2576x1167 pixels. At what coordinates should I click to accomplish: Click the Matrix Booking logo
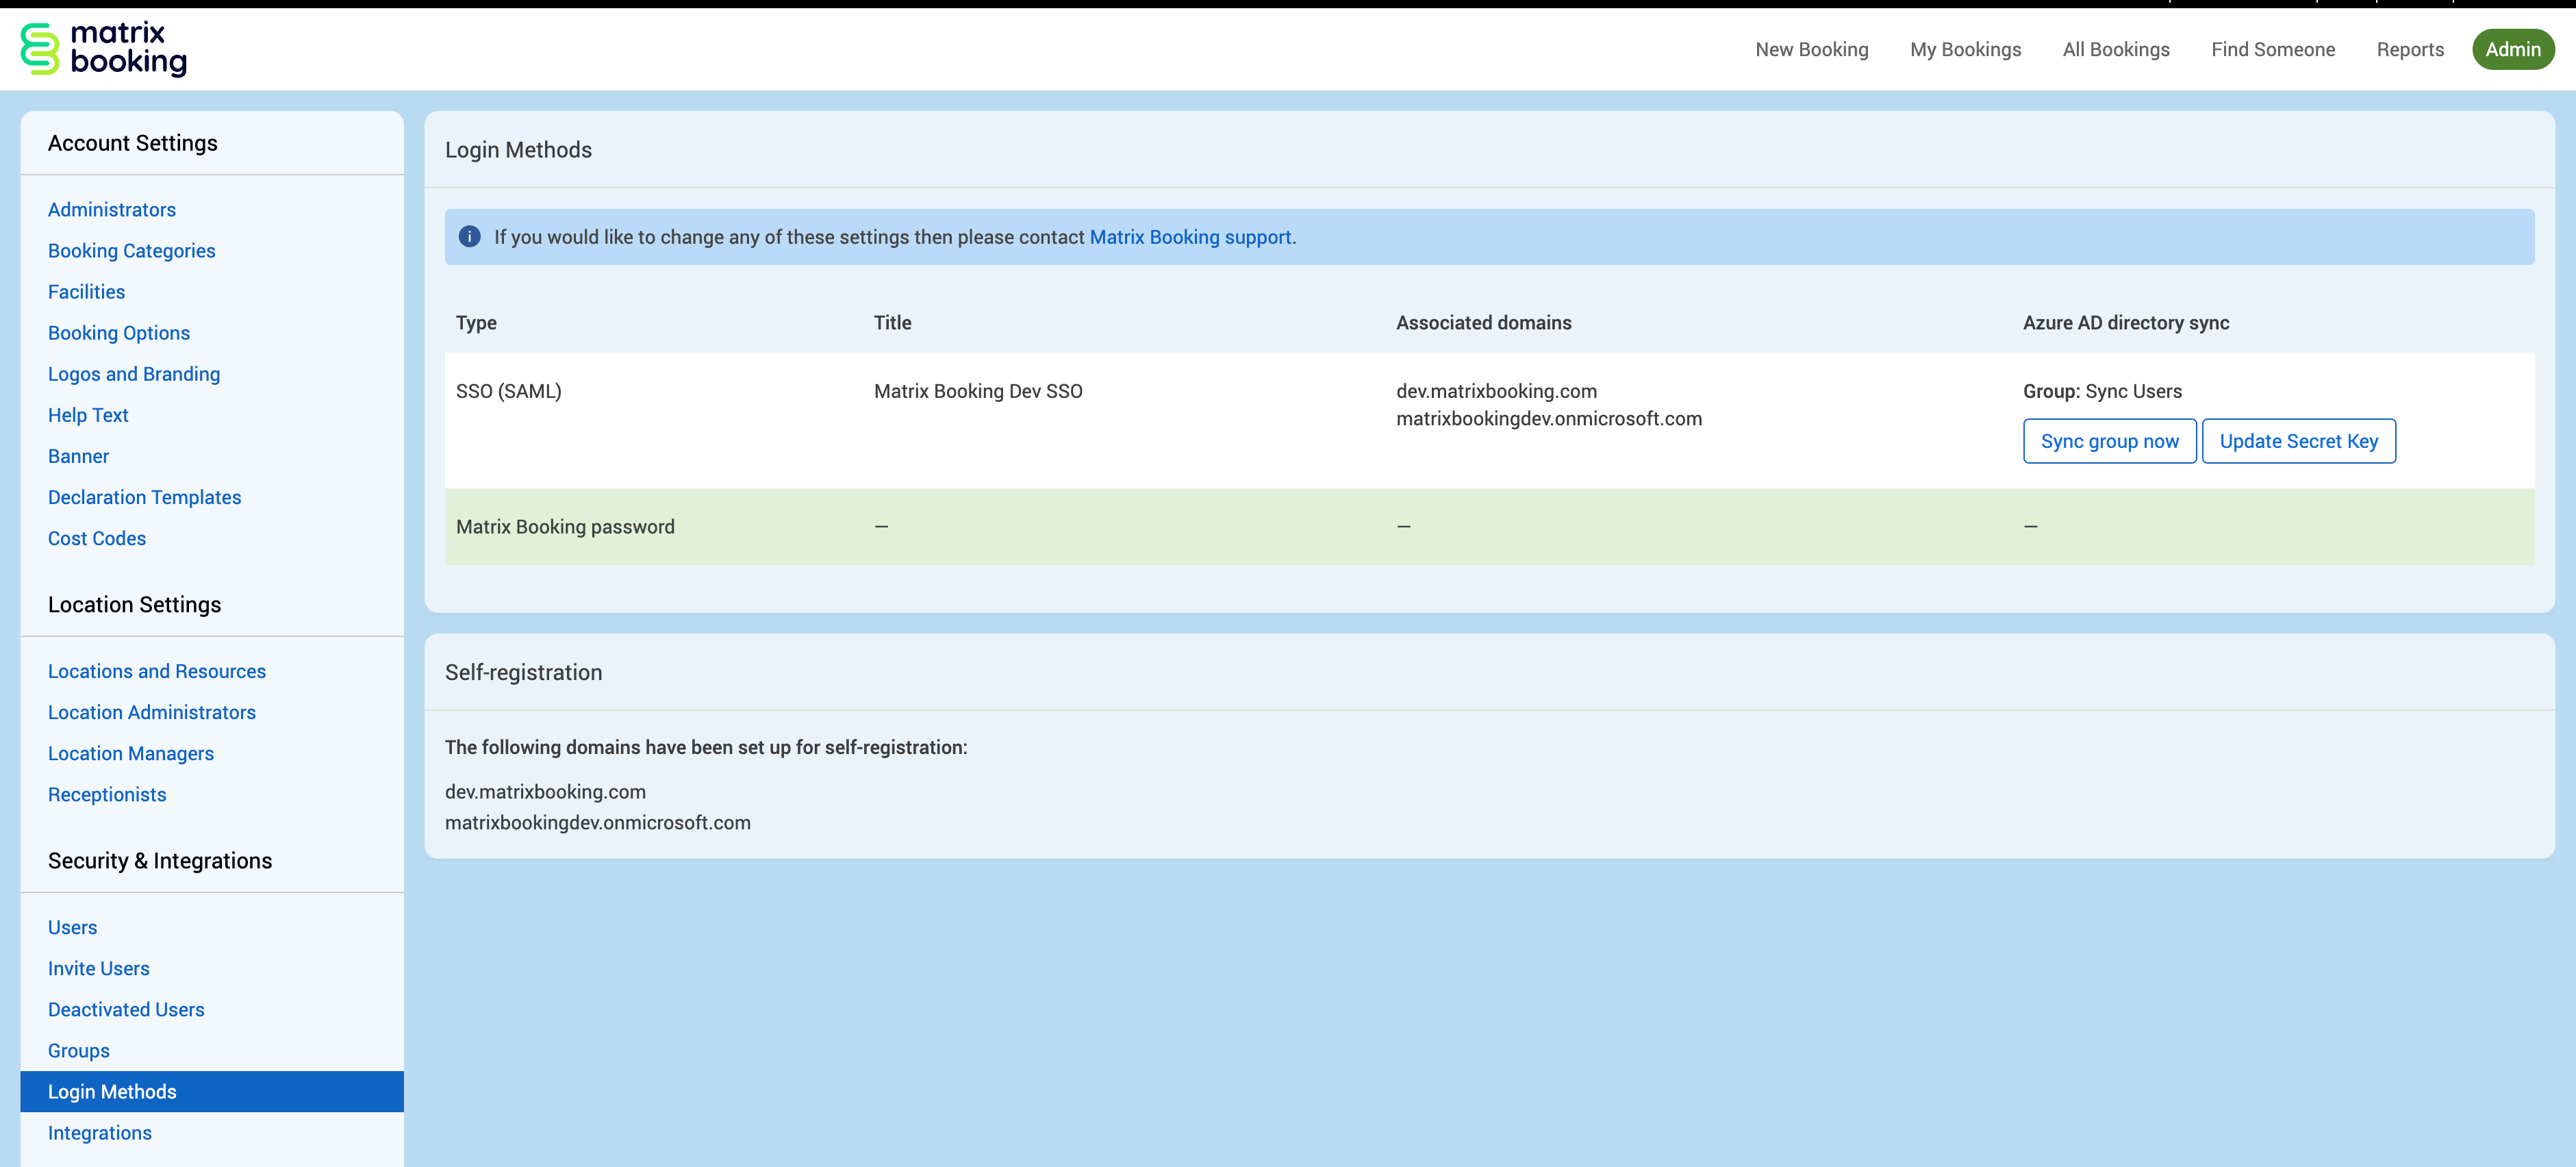click(104, 49)
